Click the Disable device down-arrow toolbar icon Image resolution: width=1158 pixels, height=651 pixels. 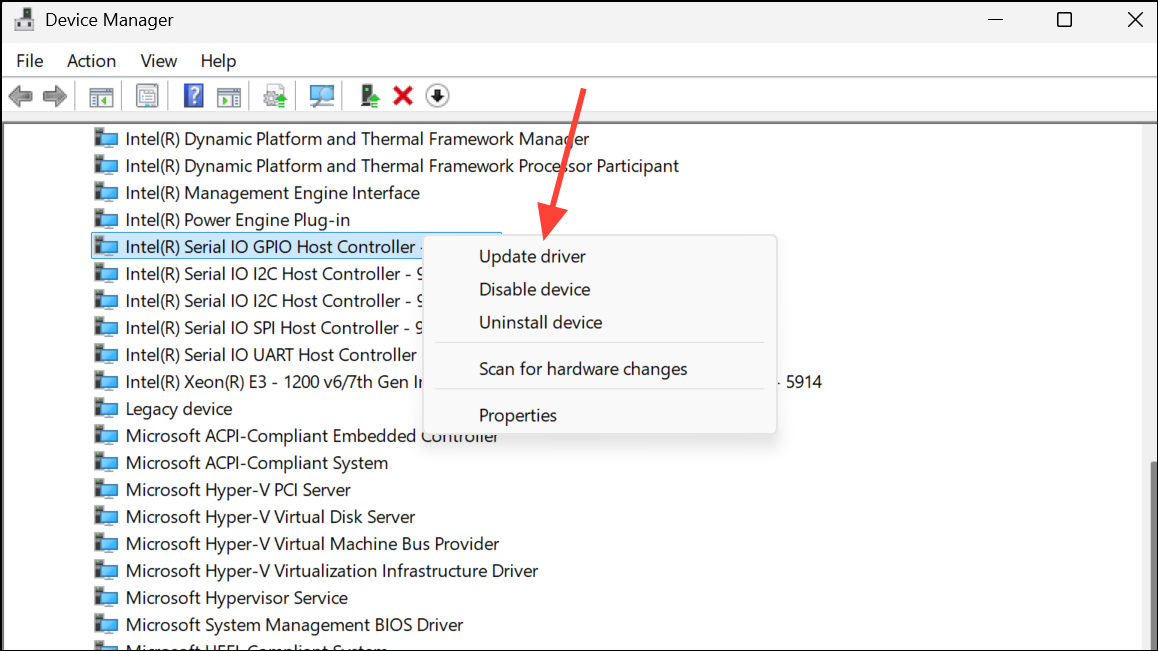437,95
